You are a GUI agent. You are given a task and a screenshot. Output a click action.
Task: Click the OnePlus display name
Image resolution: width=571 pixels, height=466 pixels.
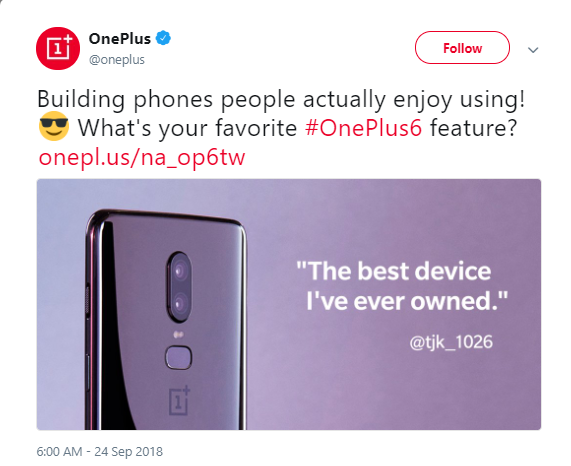tap(120, 39)
